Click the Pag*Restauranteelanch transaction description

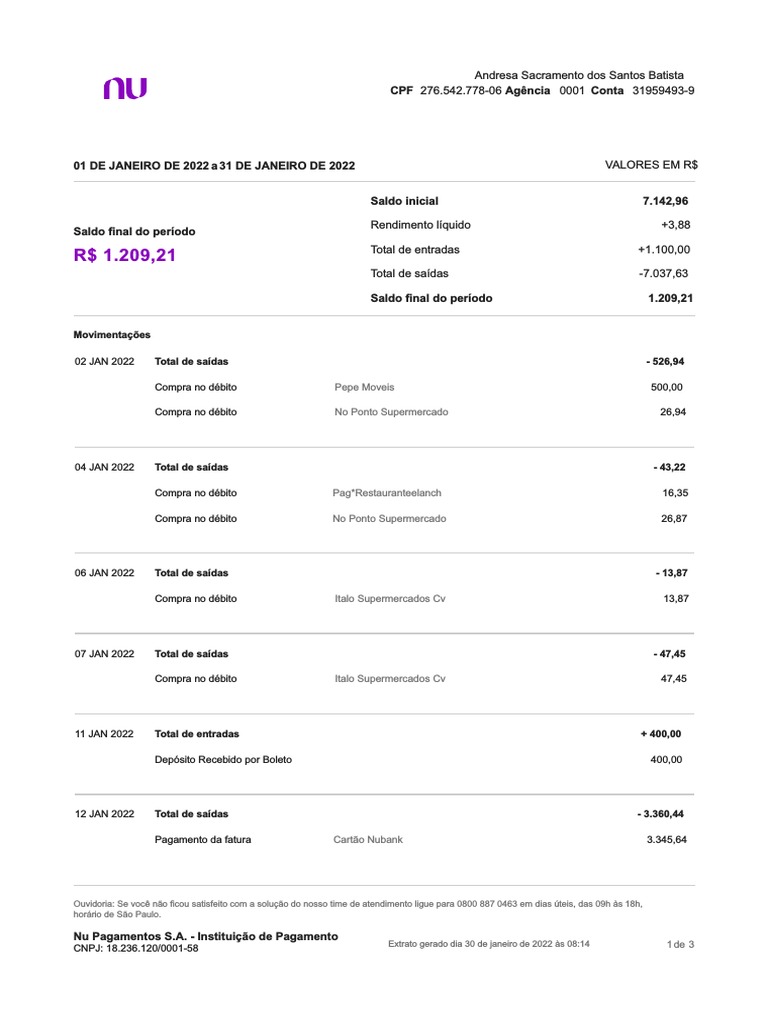[387, 493]
